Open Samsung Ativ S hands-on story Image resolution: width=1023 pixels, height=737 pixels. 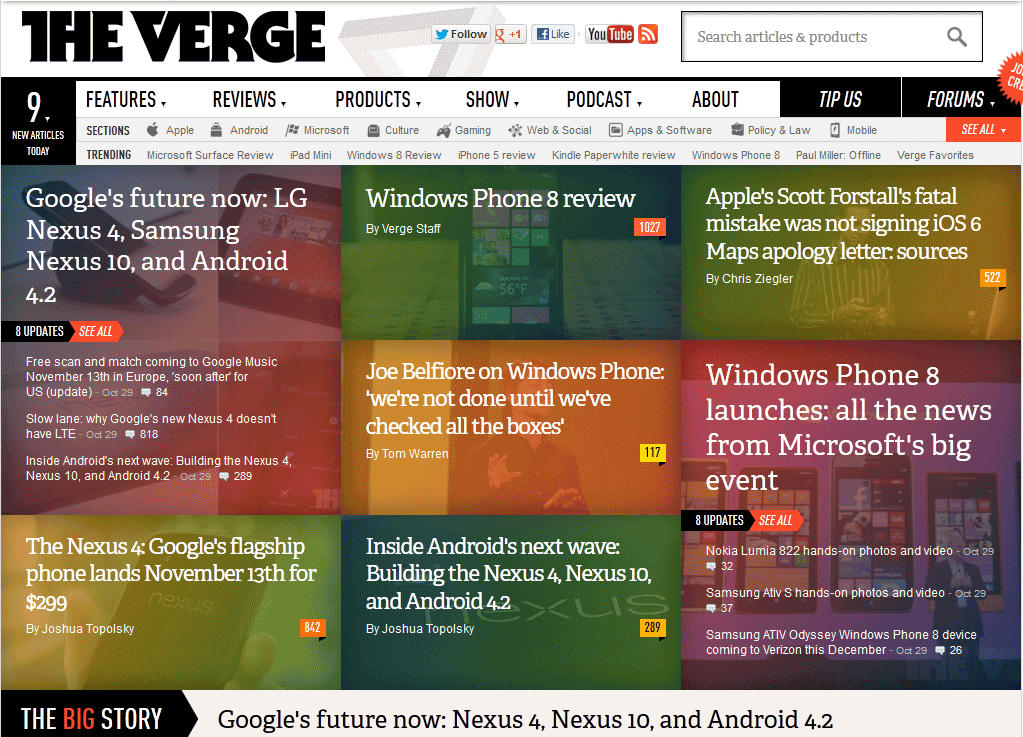[825, 593]
